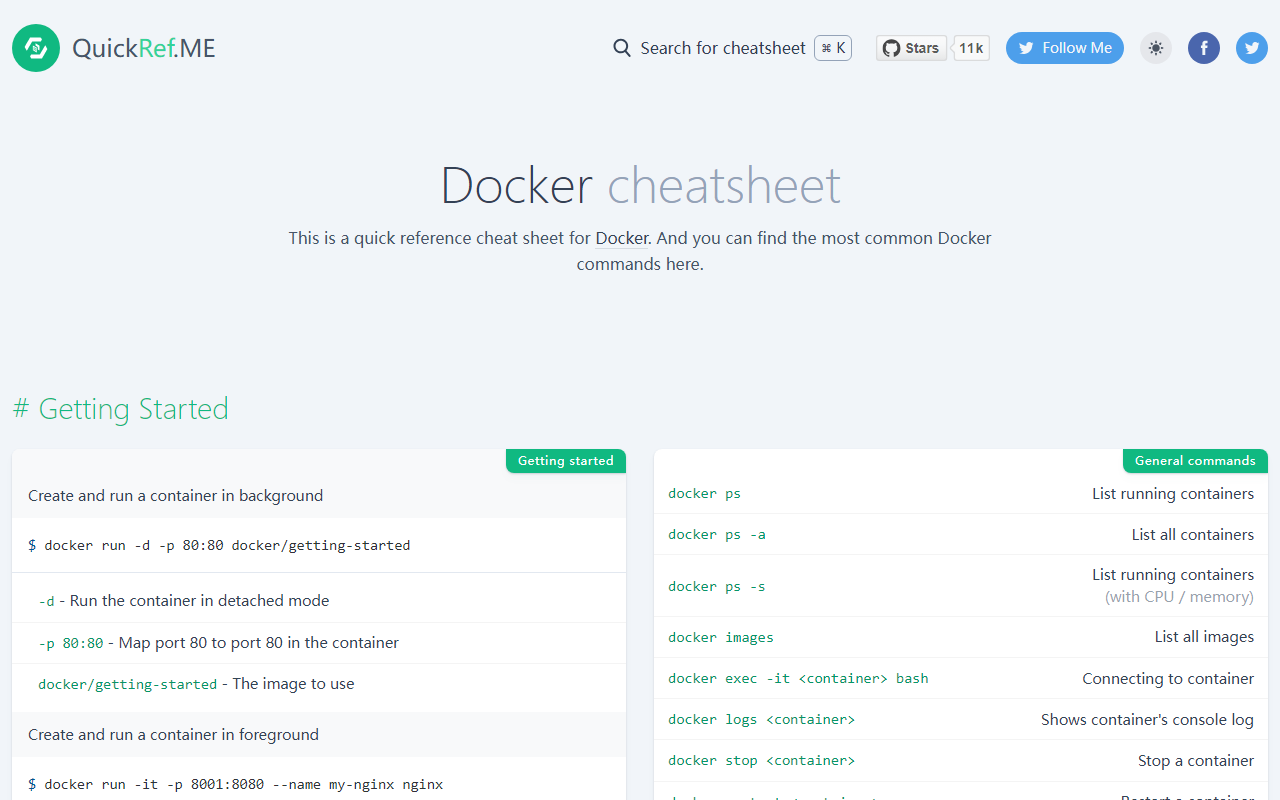The image size is (1280, 800).
Task: Open the Search for cheatsheet field
Action: (x=732, y=48)
